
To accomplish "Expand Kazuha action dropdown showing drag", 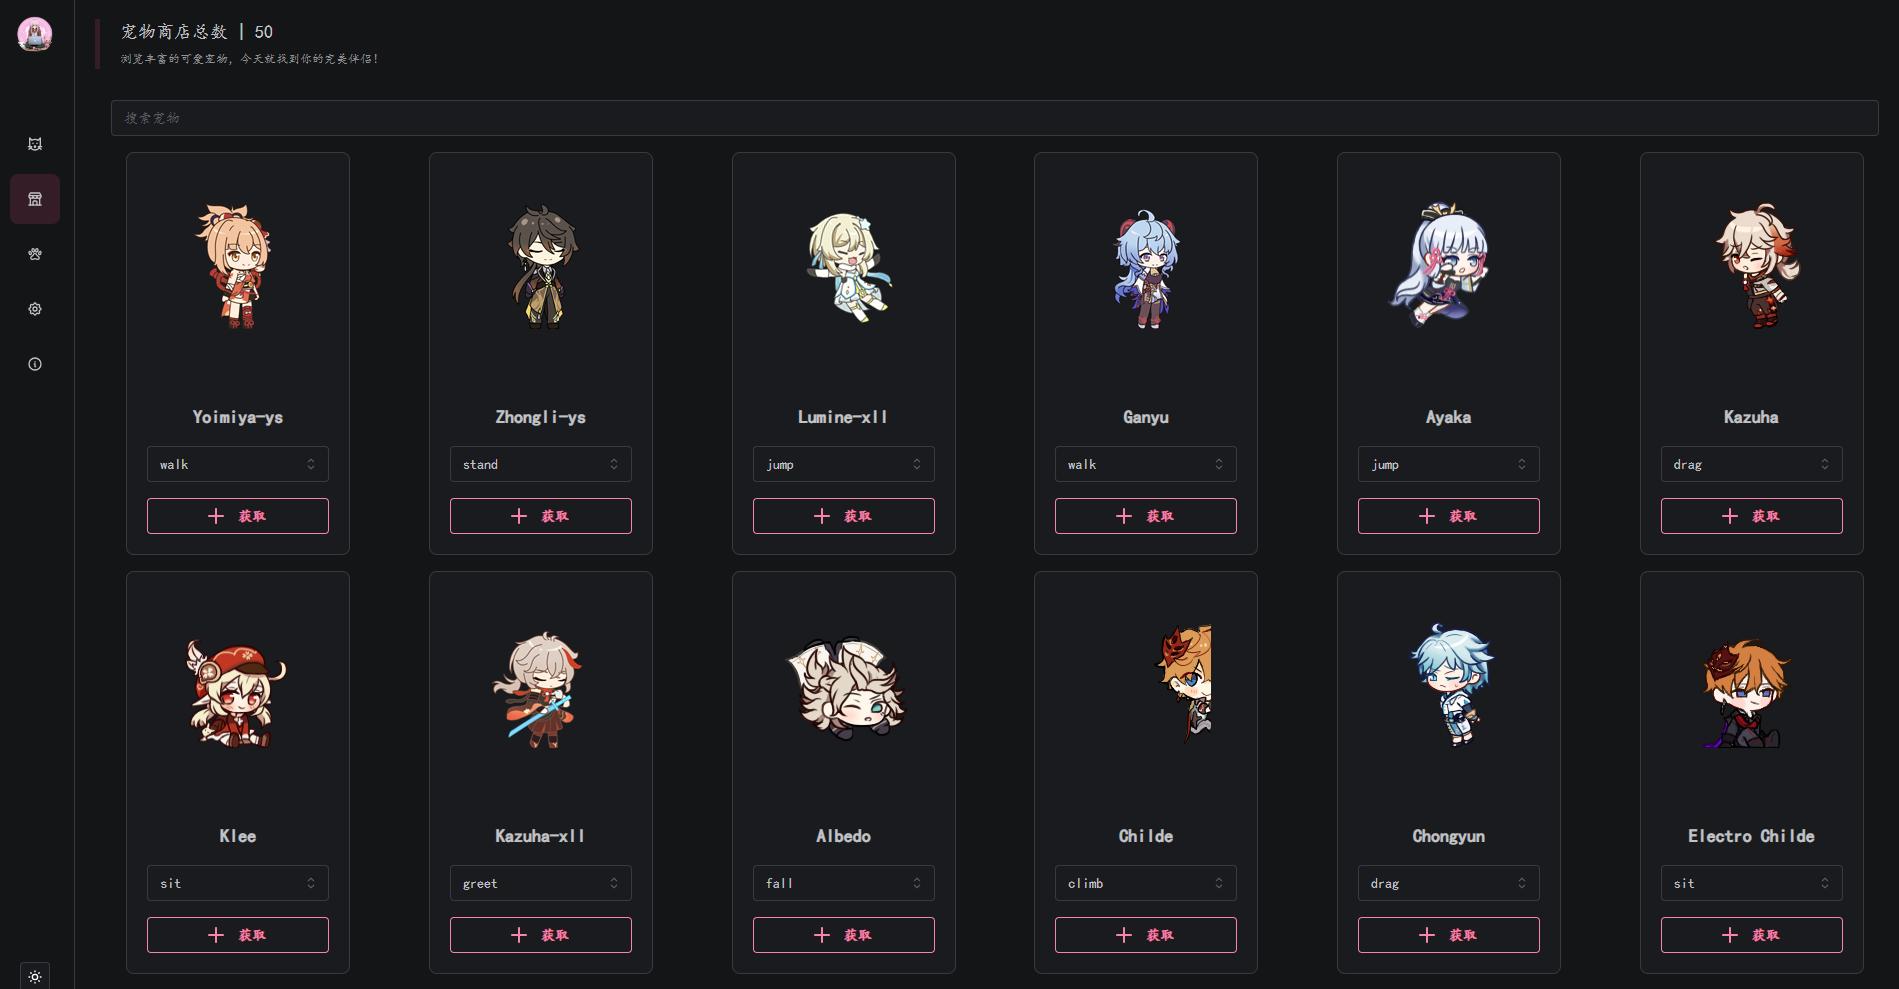I will tap(1752, 464).
